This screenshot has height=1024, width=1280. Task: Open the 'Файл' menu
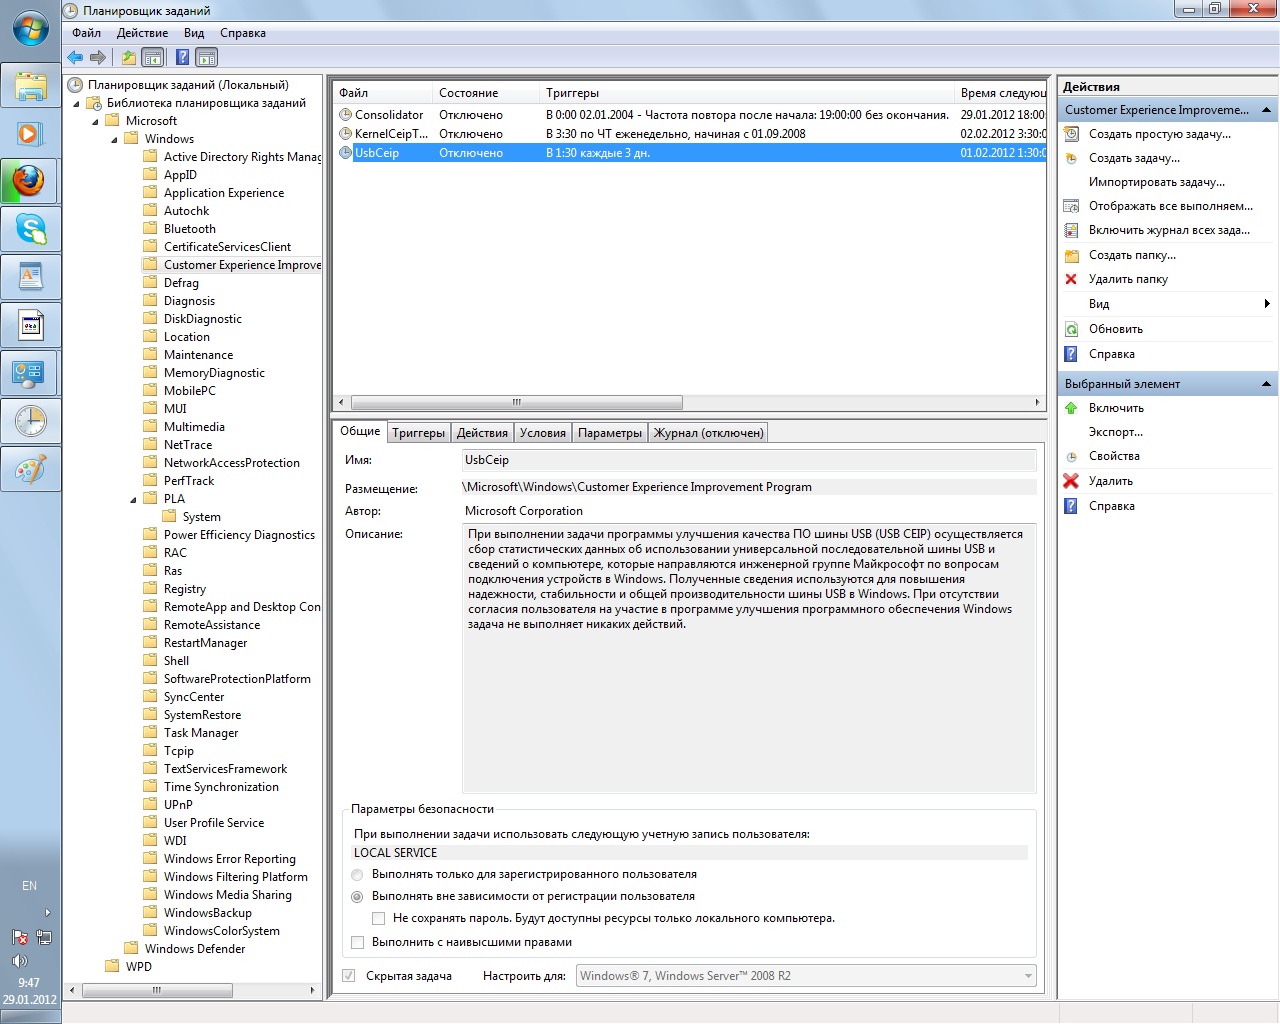pyautogui.click(x=86, y=33)
